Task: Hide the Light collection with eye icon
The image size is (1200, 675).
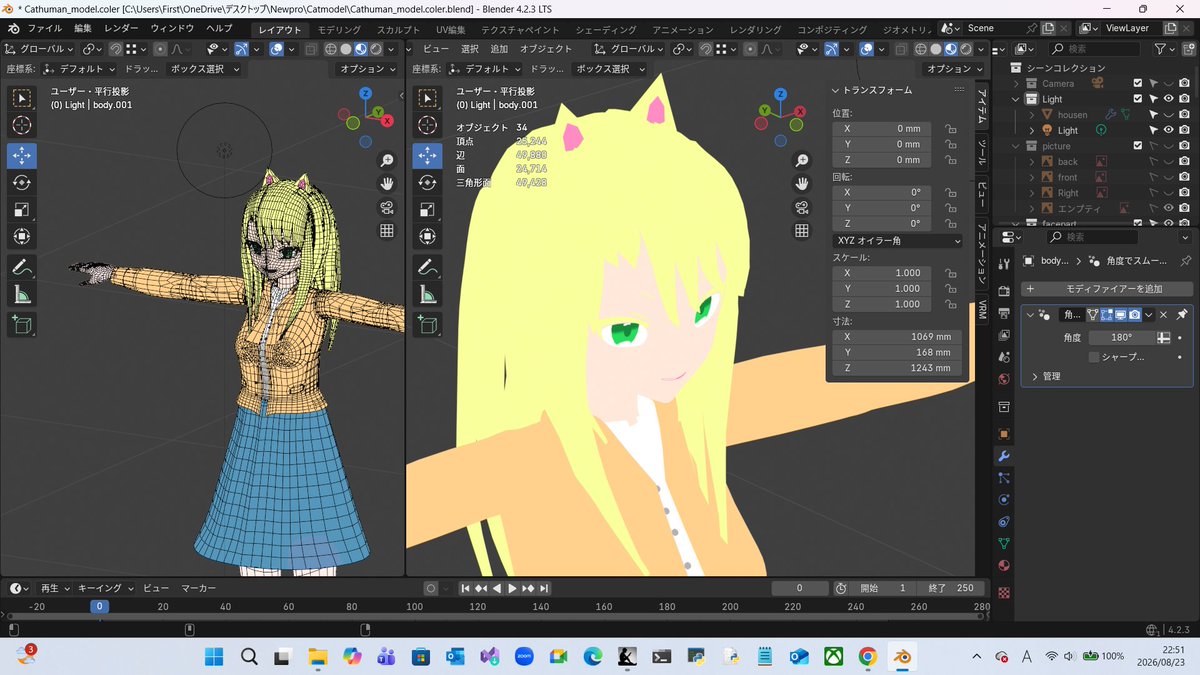Action: click(x=1168, y=99)
